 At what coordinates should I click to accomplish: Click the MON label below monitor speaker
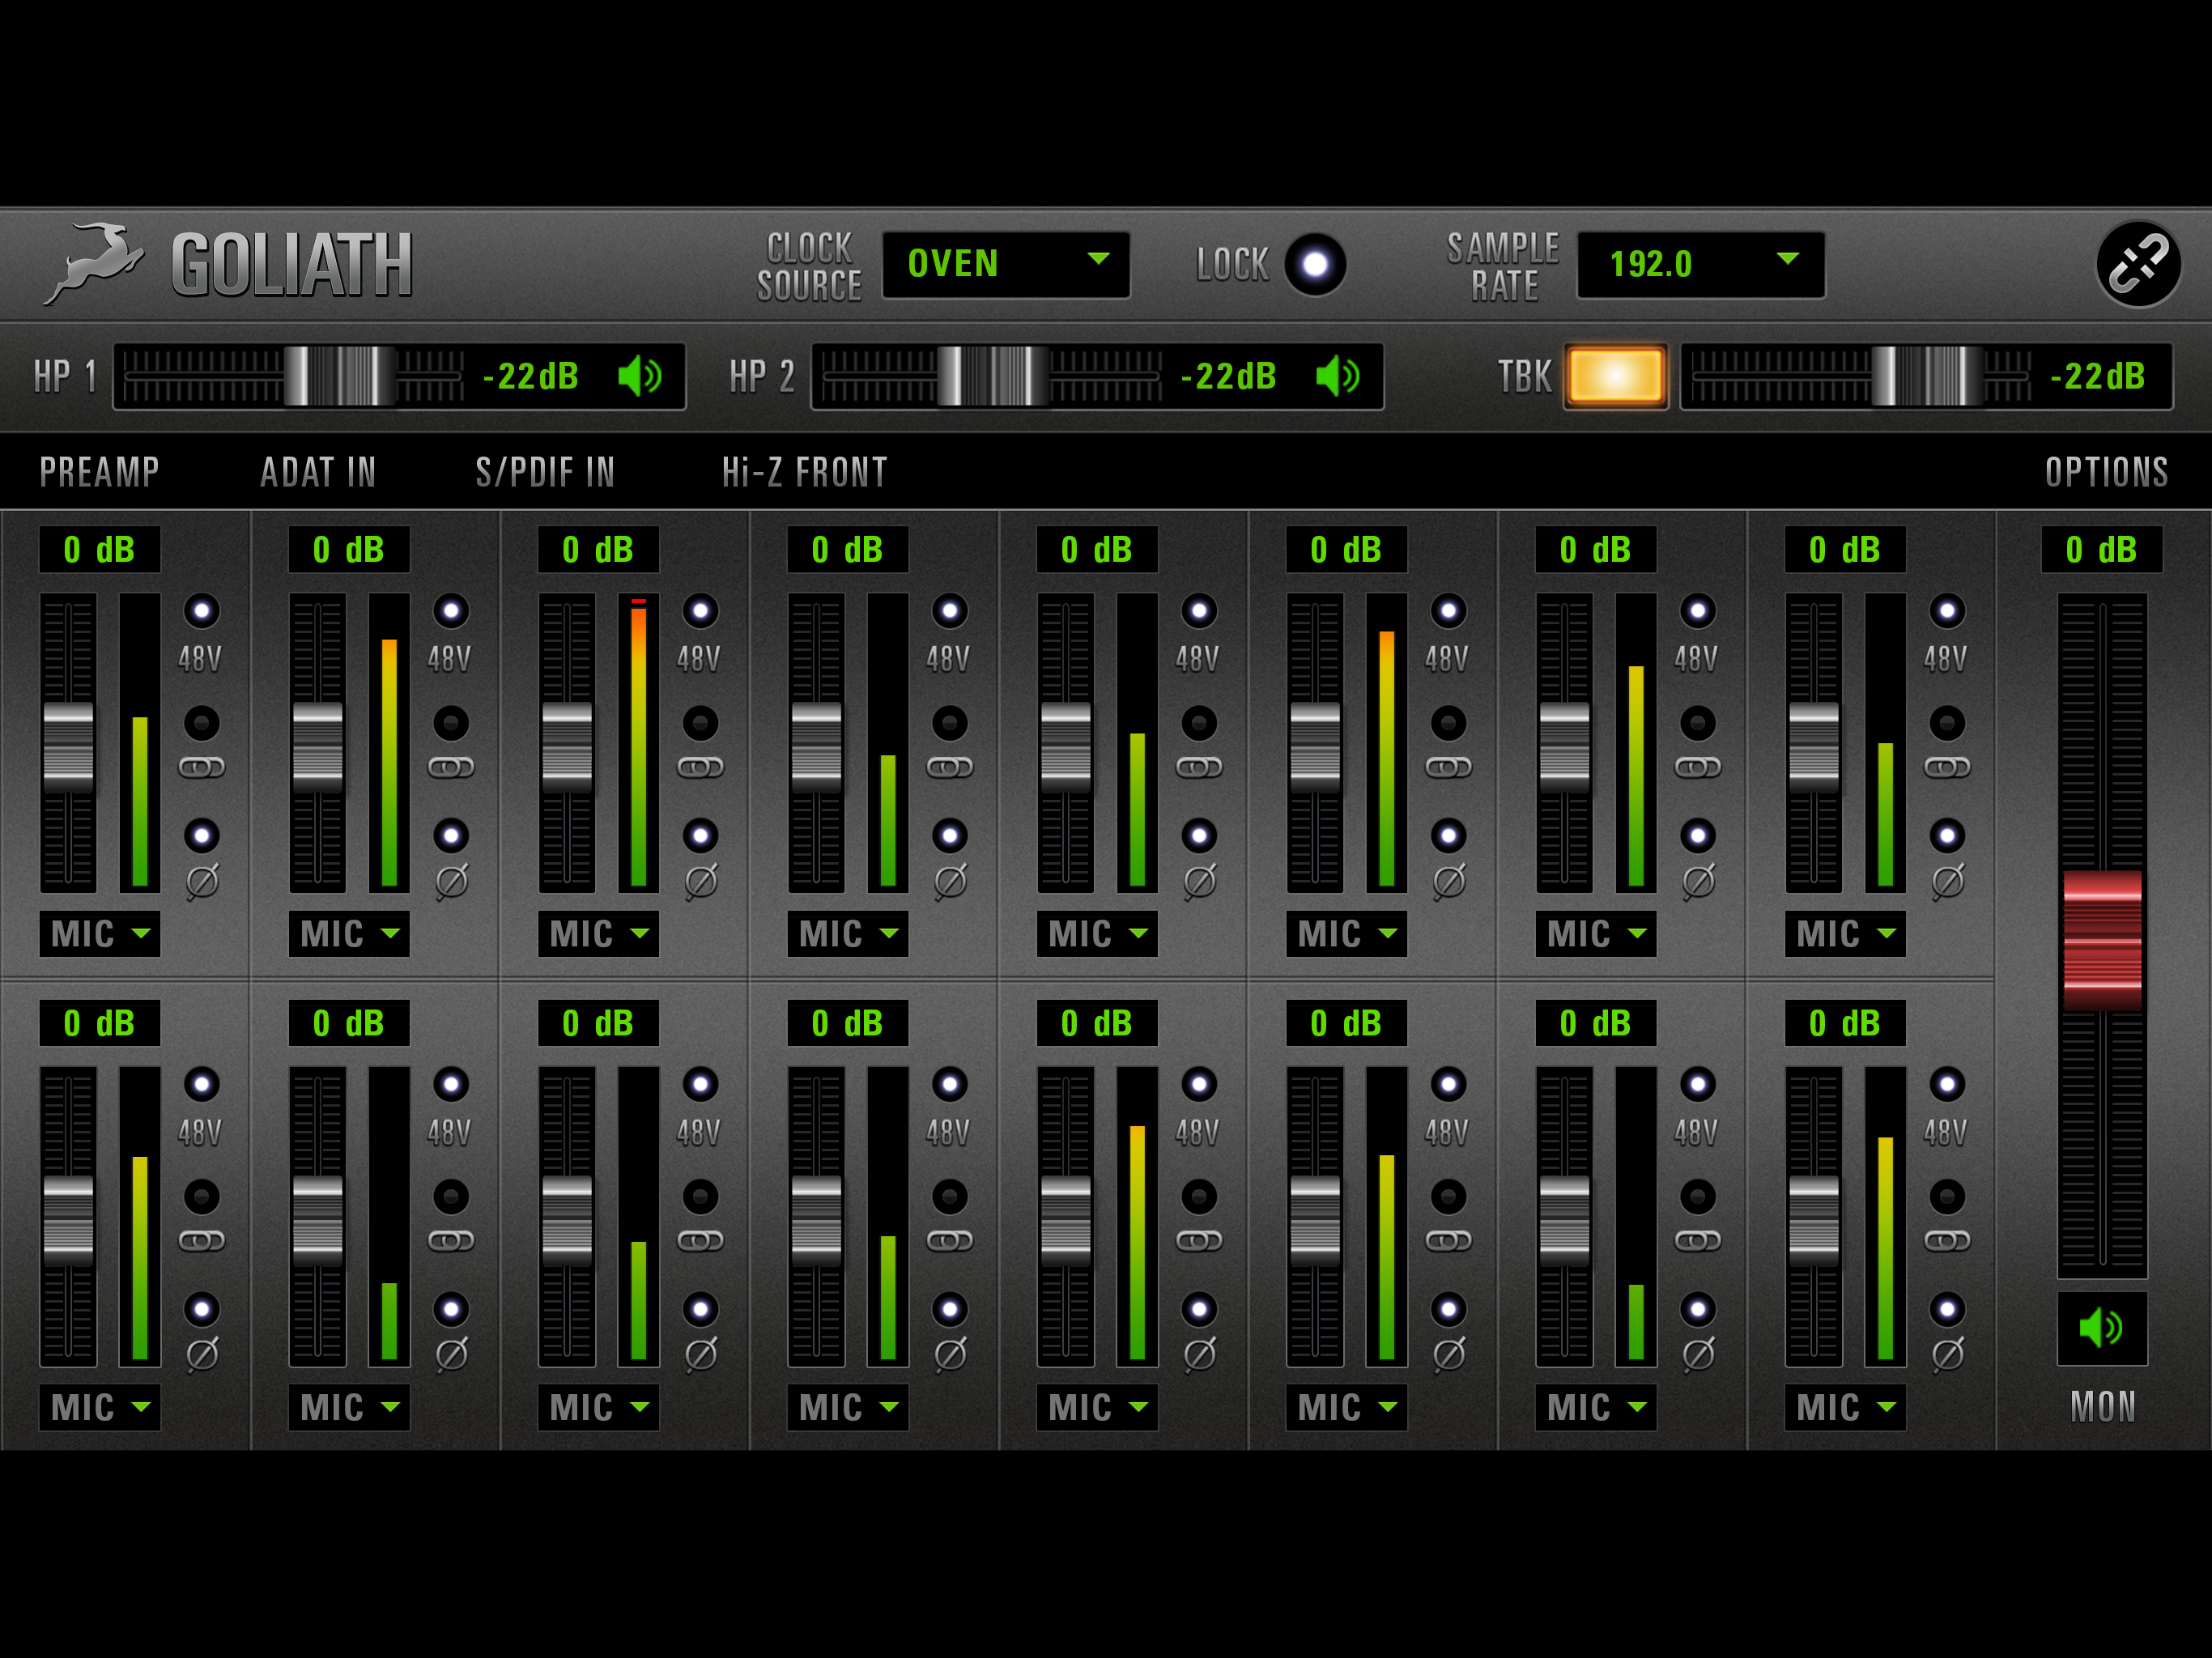[x=2102, y=1407]
